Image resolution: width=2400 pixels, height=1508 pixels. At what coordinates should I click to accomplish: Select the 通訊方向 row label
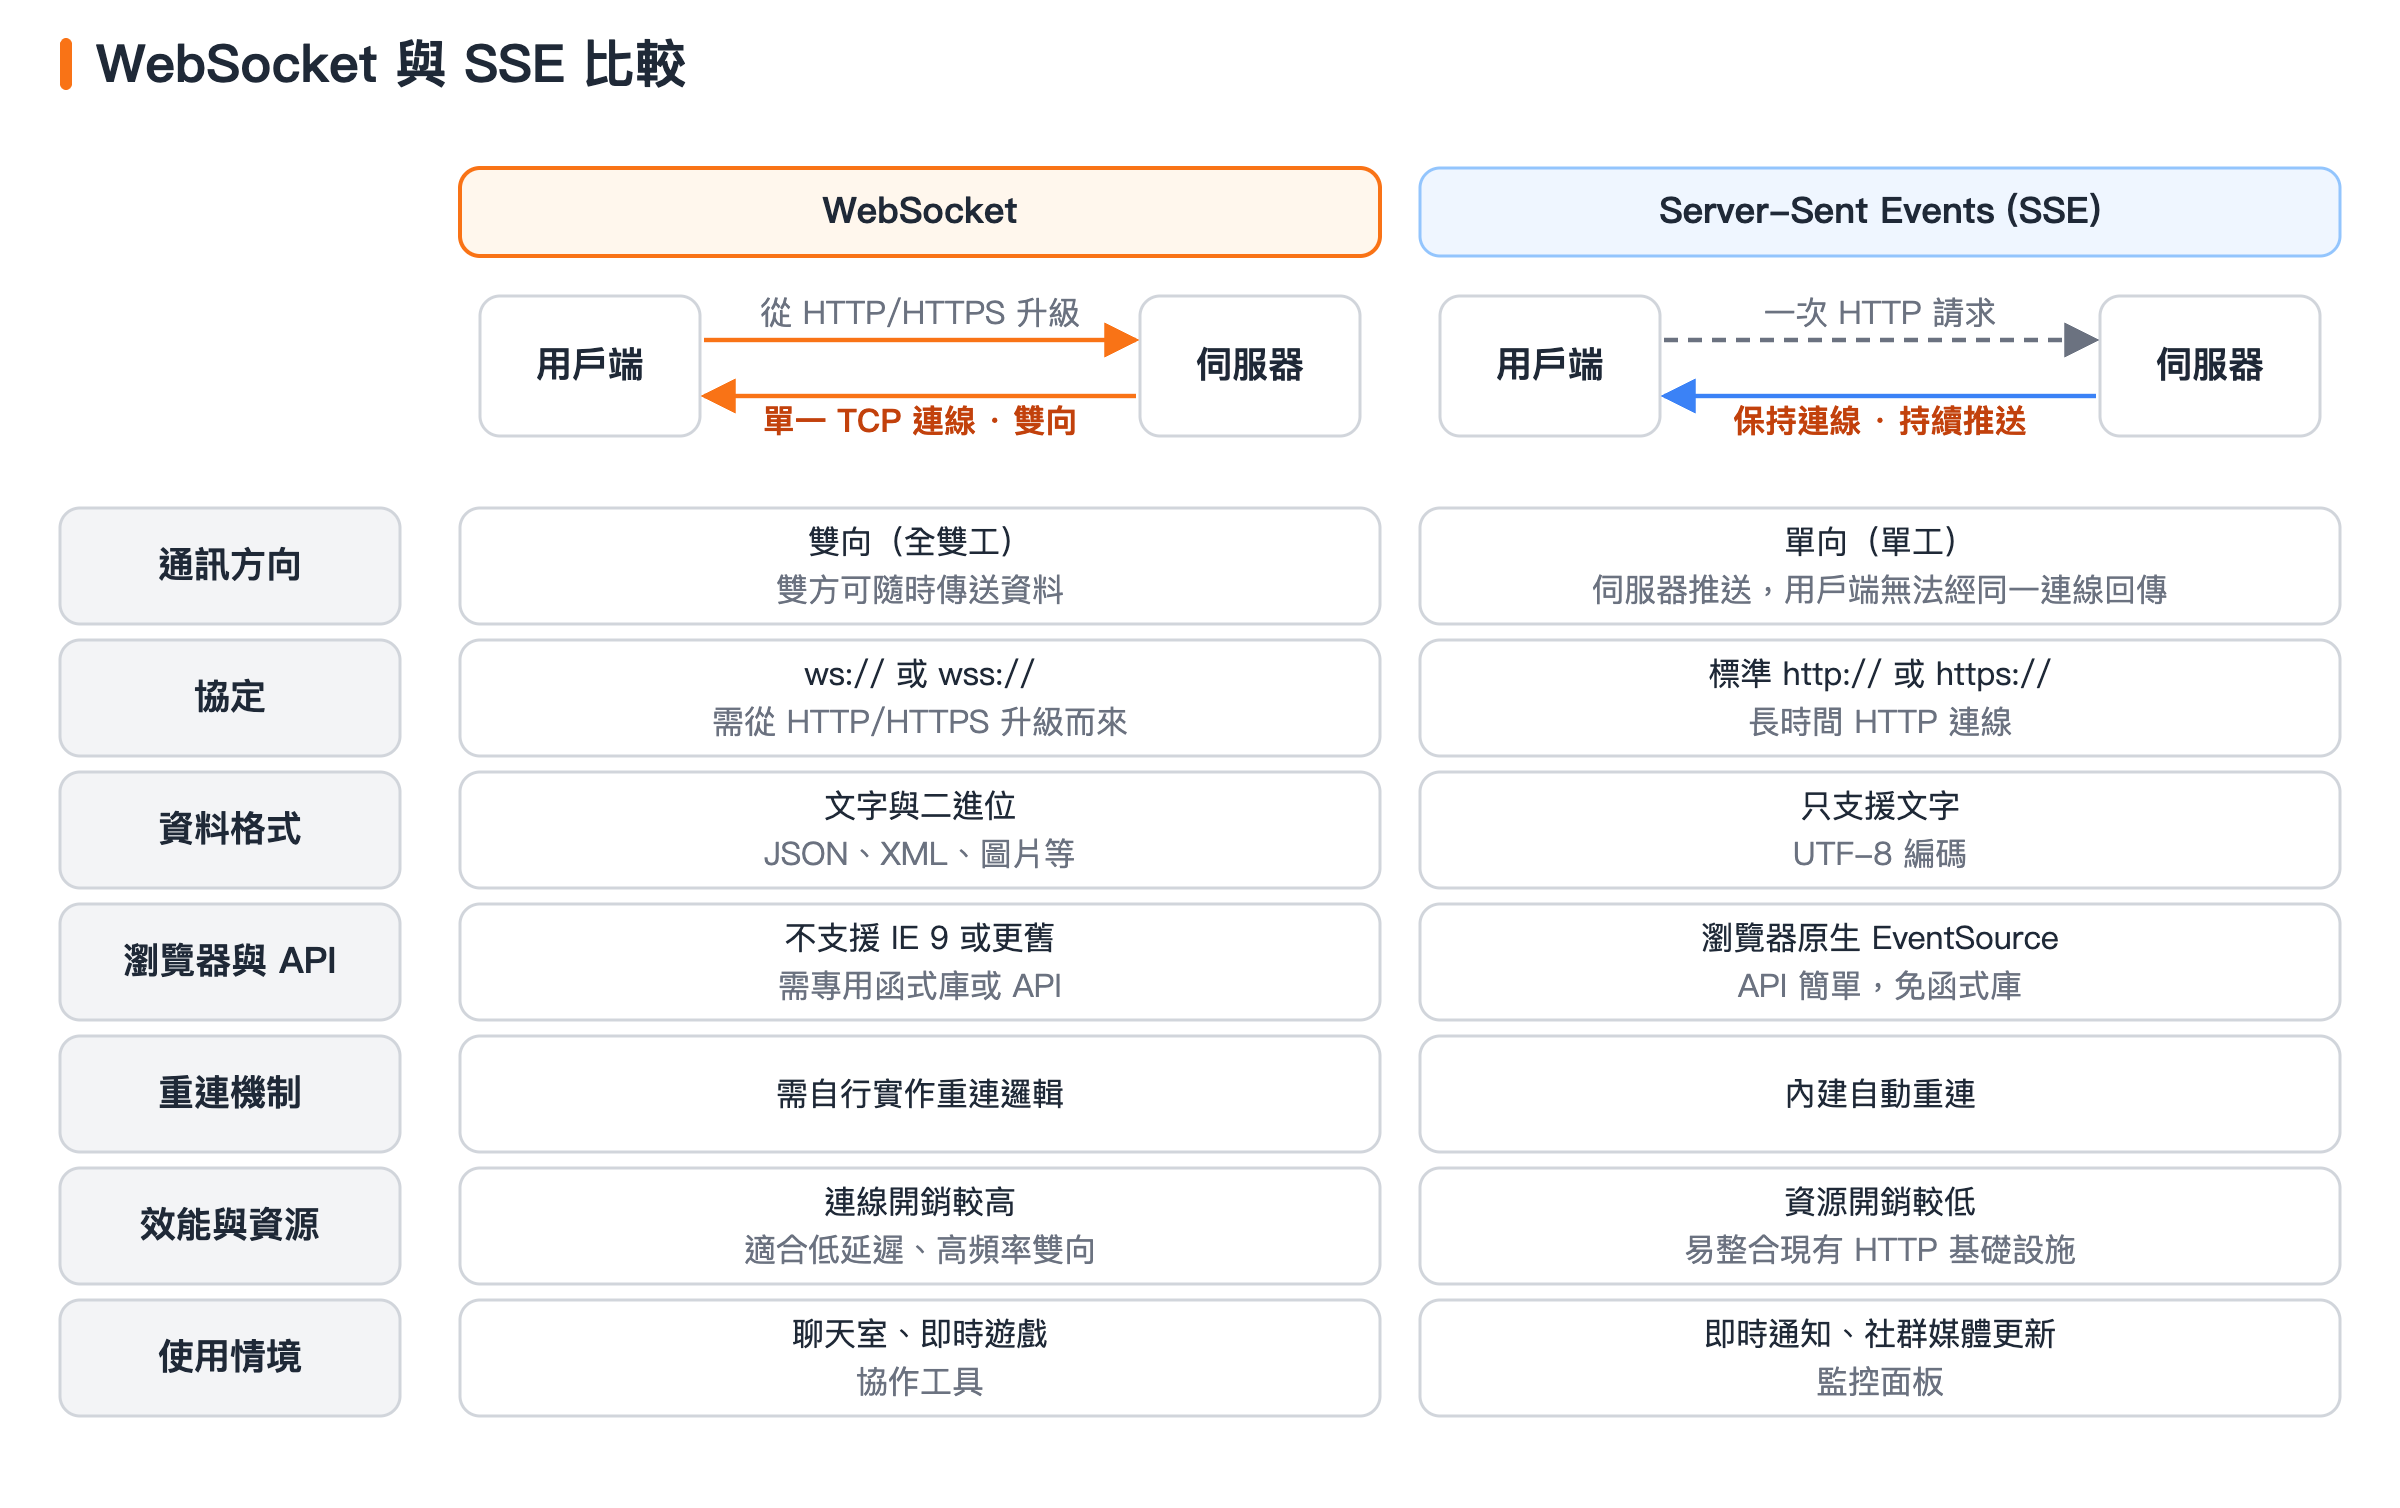[x=230, y=566]
